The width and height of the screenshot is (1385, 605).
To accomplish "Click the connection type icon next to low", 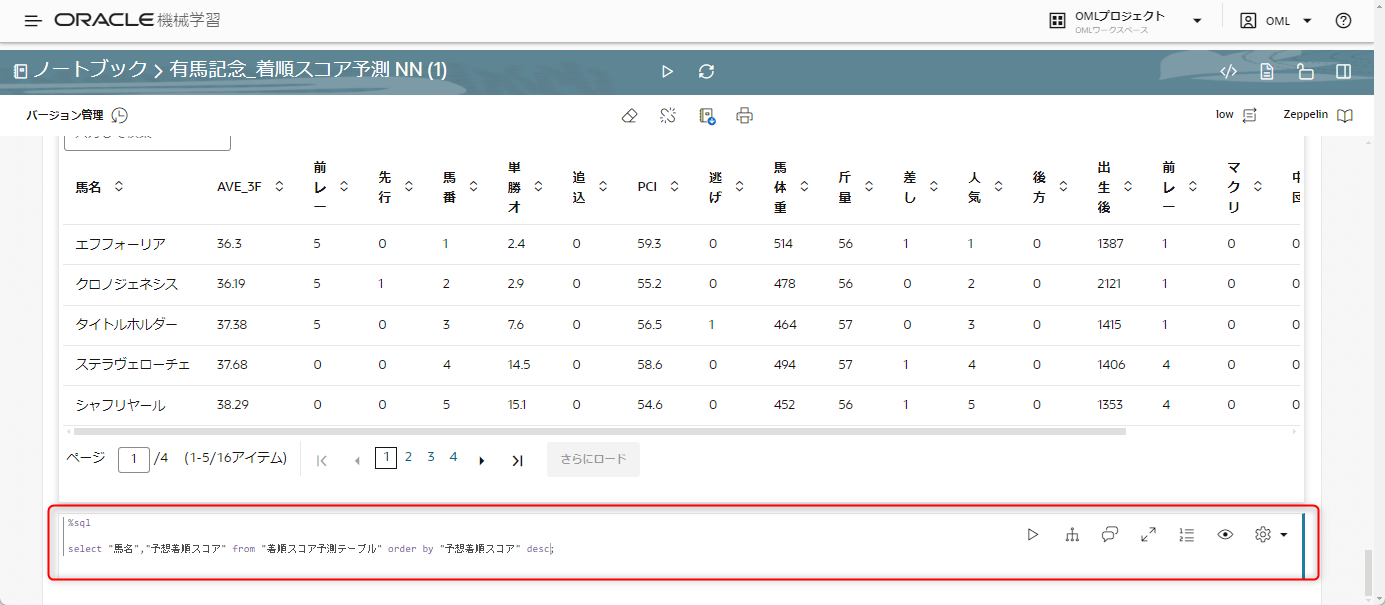I will point(1249,115).
